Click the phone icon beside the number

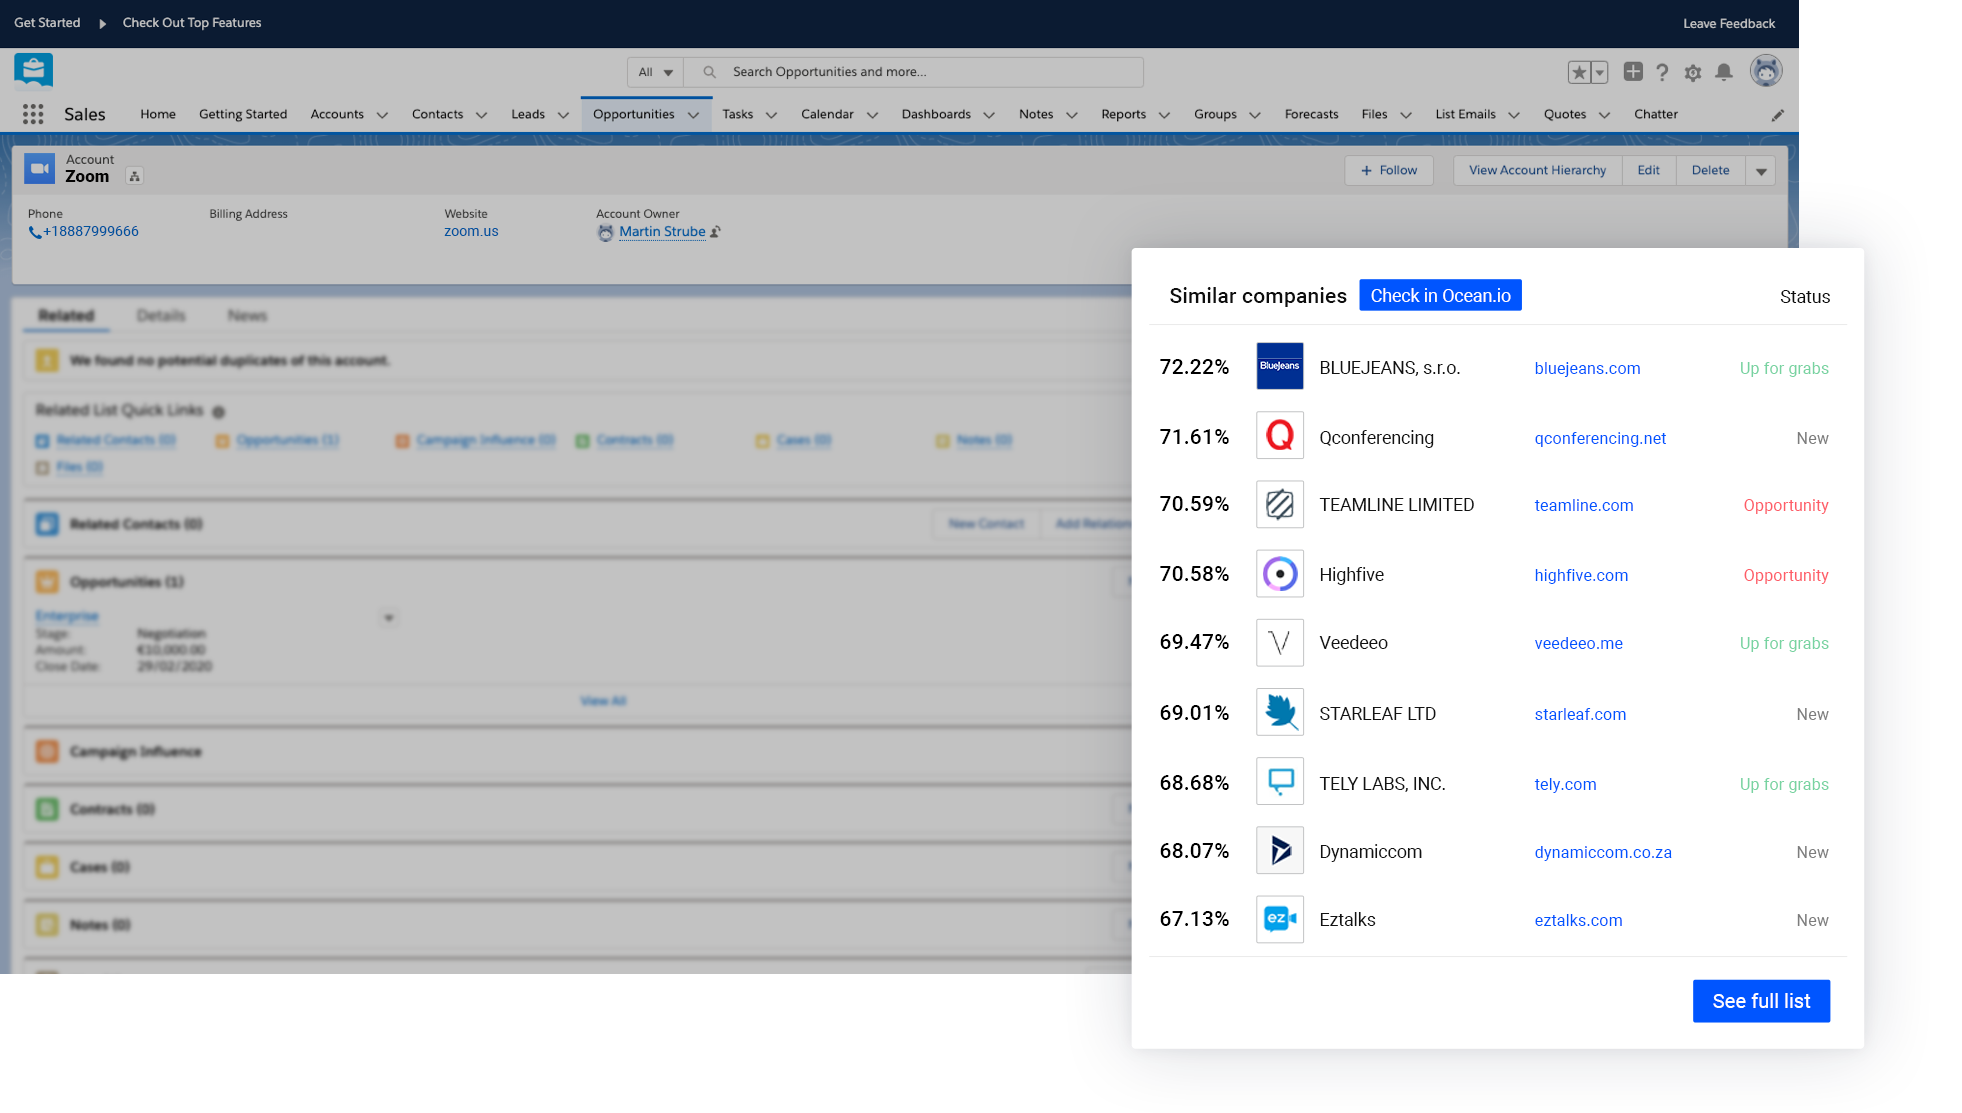click(x=35, y=232)
